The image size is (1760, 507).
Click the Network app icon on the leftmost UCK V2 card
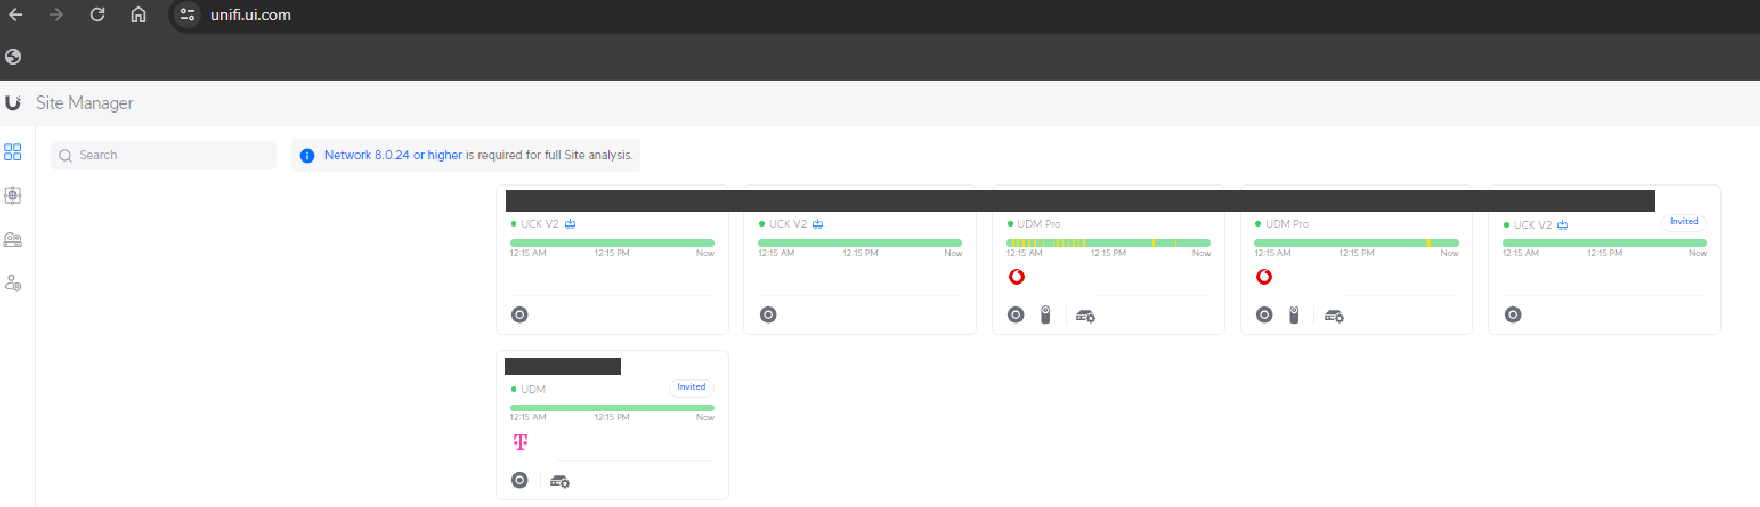(x=519, y=315)
